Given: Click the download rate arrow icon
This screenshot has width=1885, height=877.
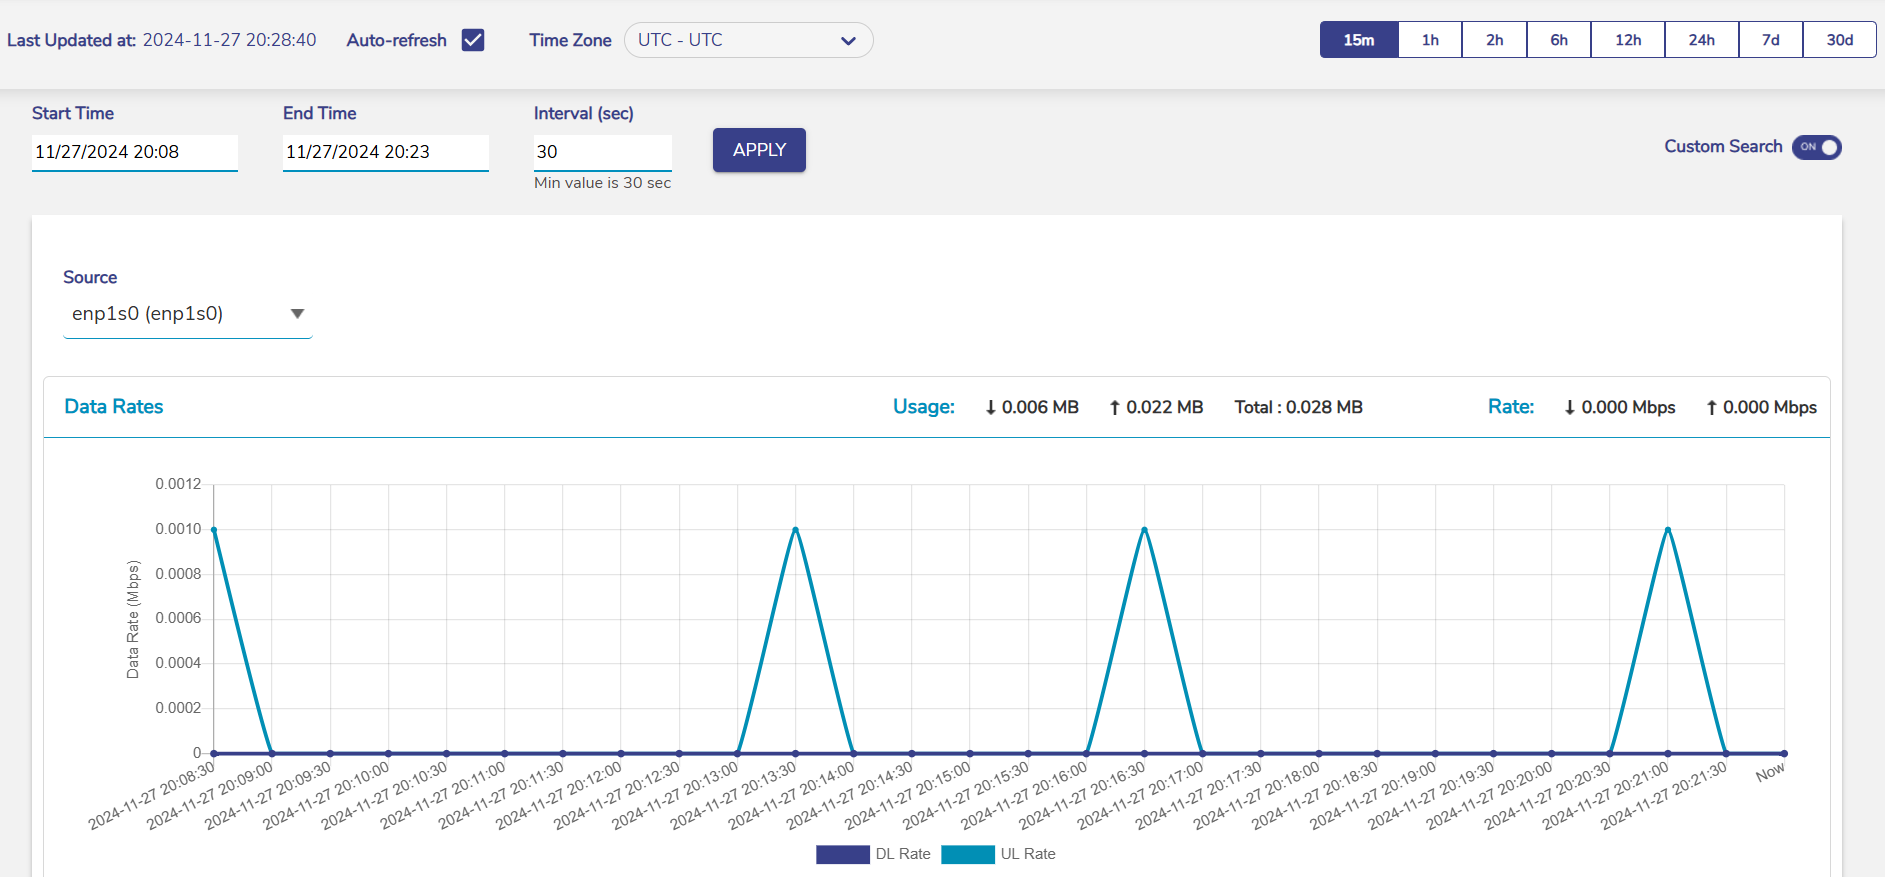Looking at the screenshot, I should coord(1569,408).
